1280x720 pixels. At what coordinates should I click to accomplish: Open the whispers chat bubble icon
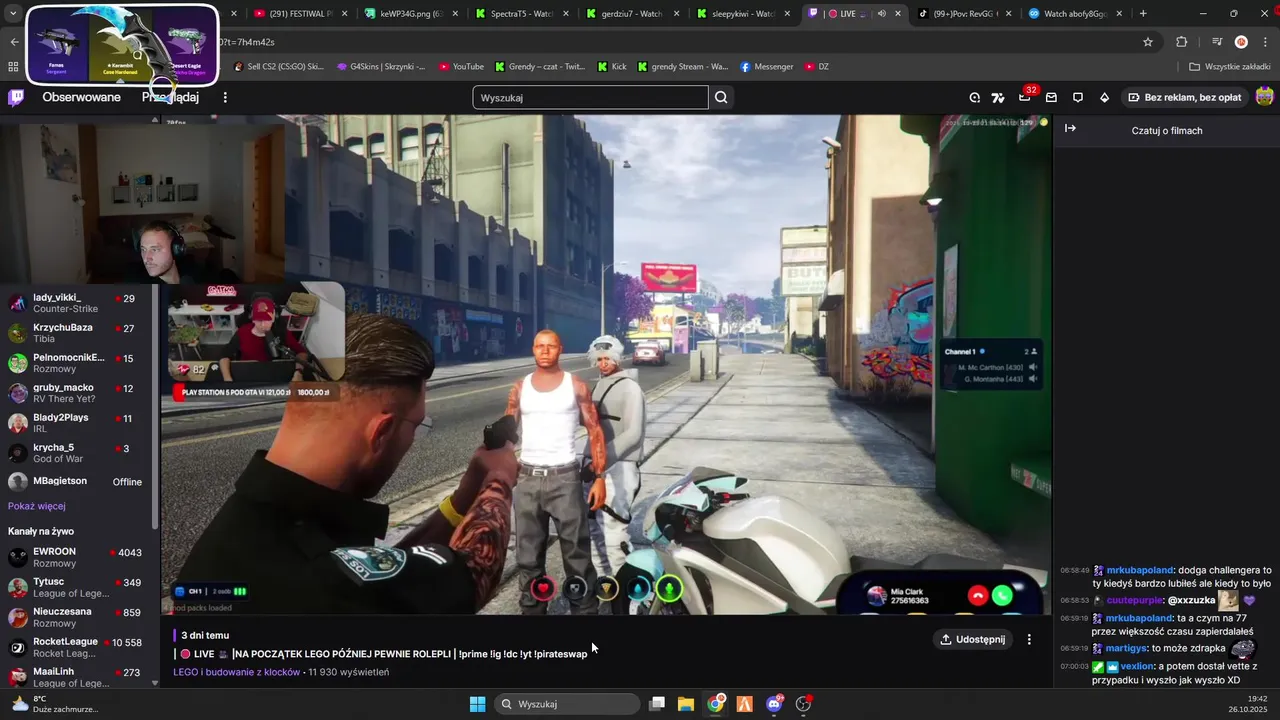click(1078, 97)
